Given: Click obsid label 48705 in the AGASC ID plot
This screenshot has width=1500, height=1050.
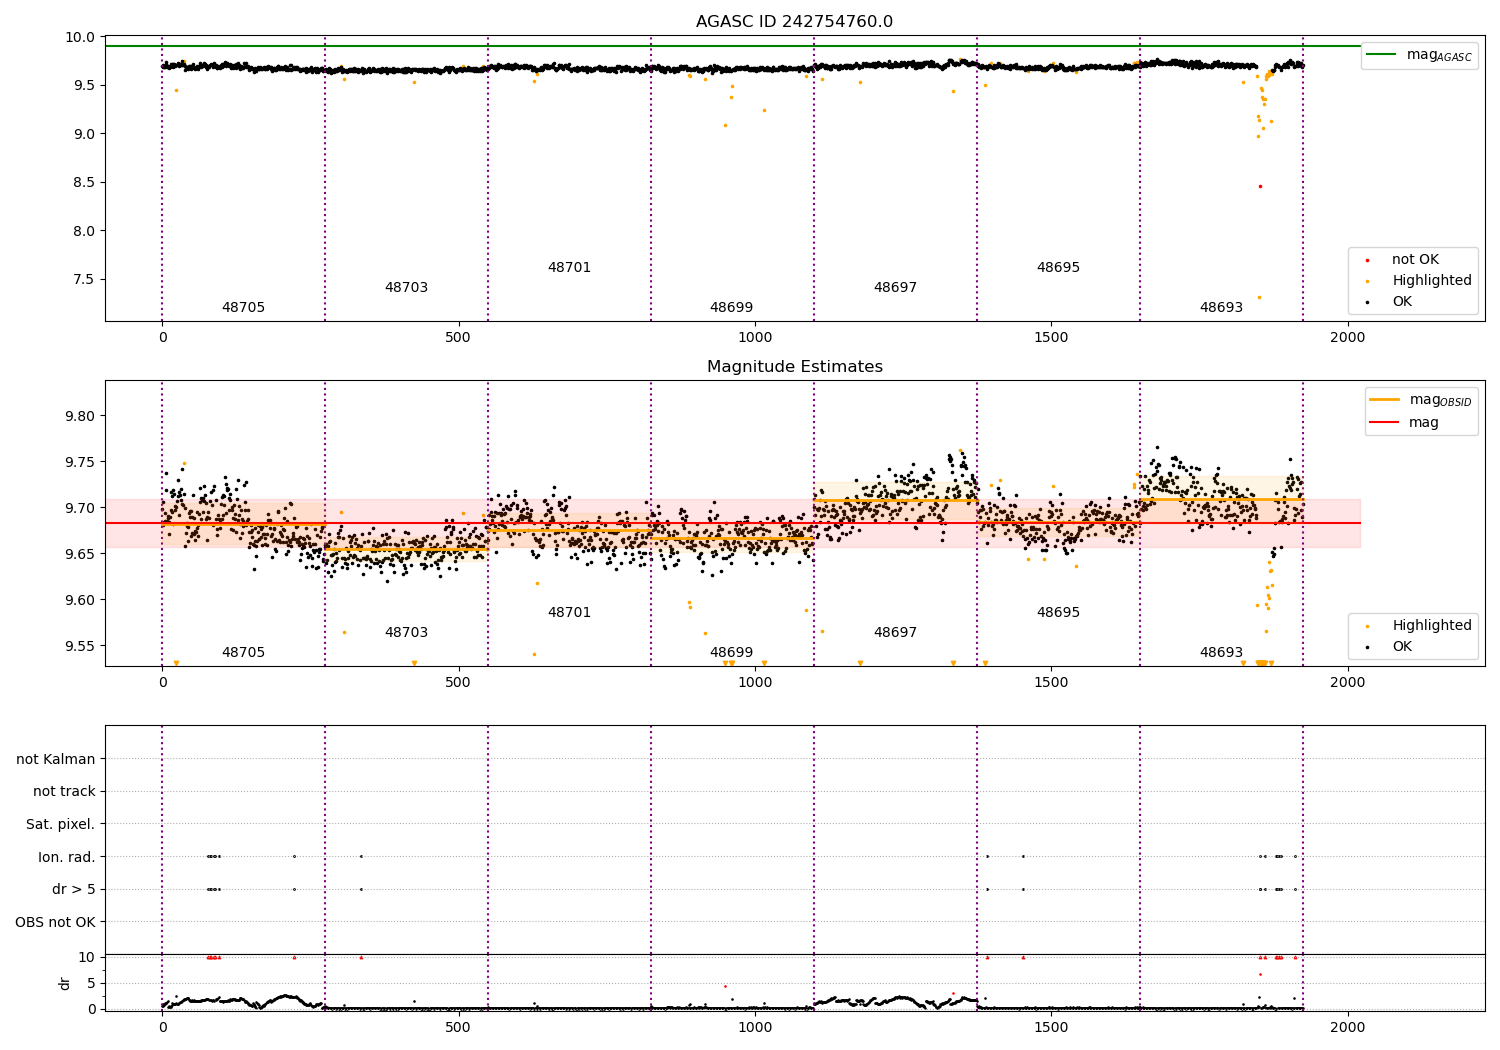Looking at the screenshot, I should point(243,308).
